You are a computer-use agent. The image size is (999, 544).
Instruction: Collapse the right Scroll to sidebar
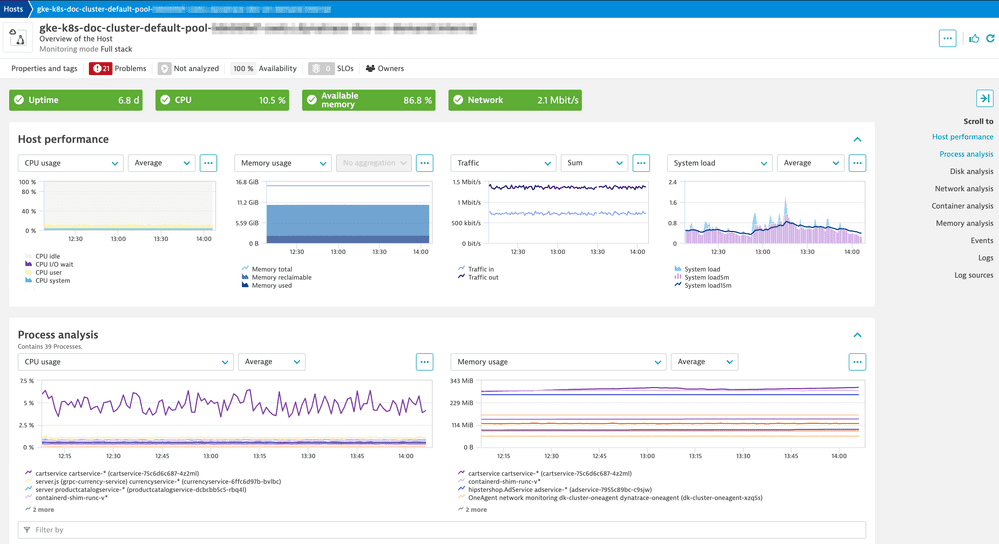click(984, 98)
